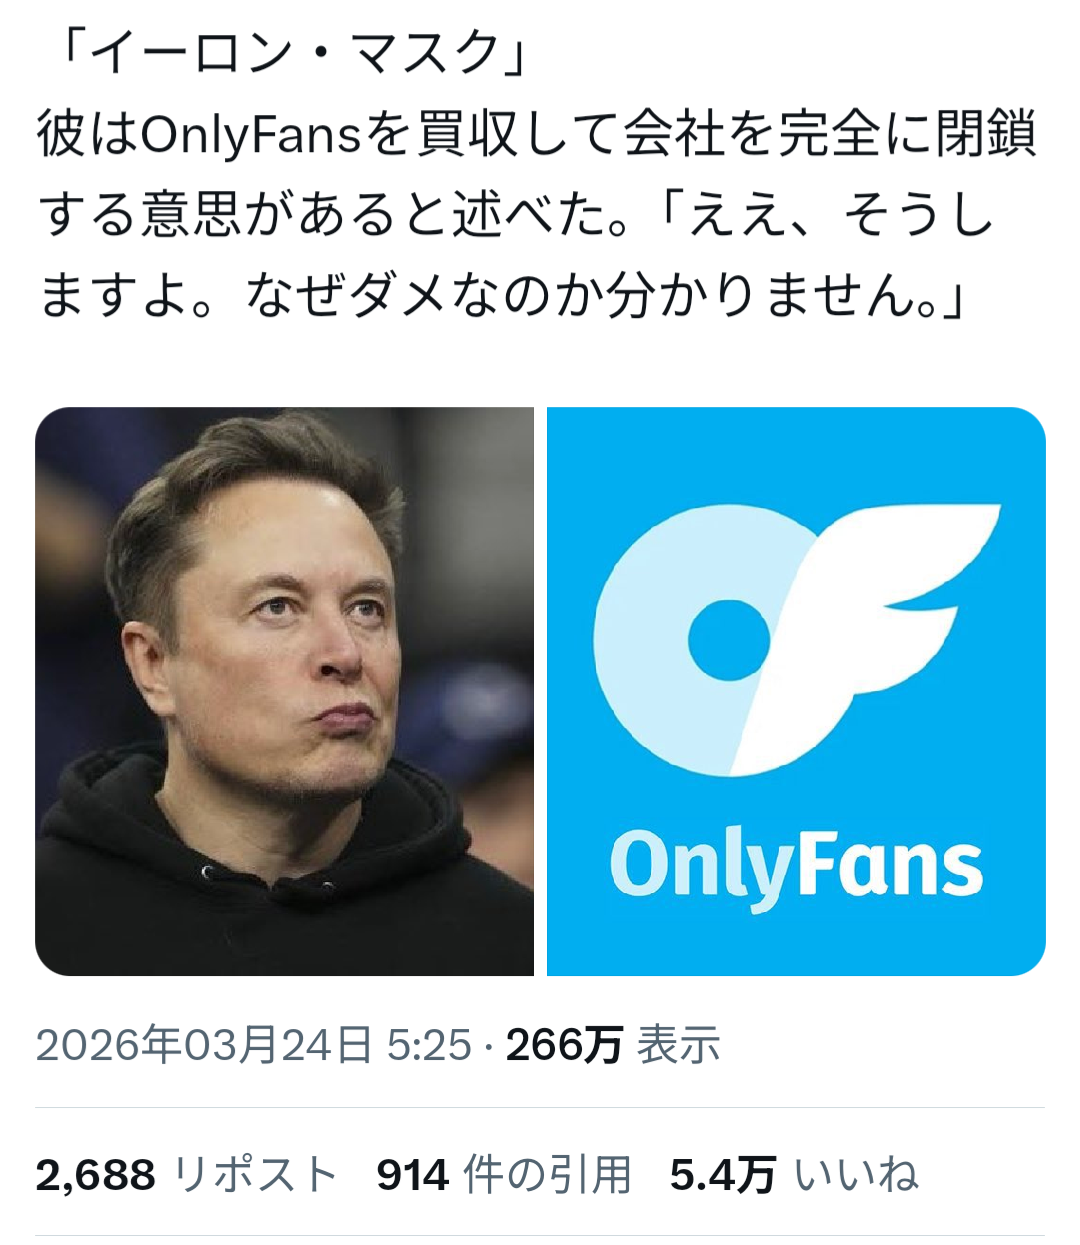The height and width of the screenshot is (1245, 1080).
Task: Open the 2,688 reposts number
Action: pyautogui.click(x=96, y=1175)
